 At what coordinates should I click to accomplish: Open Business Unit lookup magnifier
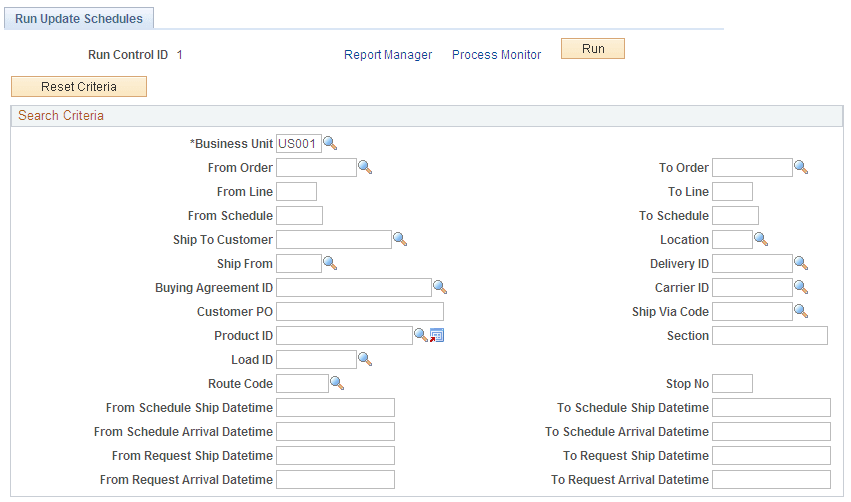pos(330,143)
